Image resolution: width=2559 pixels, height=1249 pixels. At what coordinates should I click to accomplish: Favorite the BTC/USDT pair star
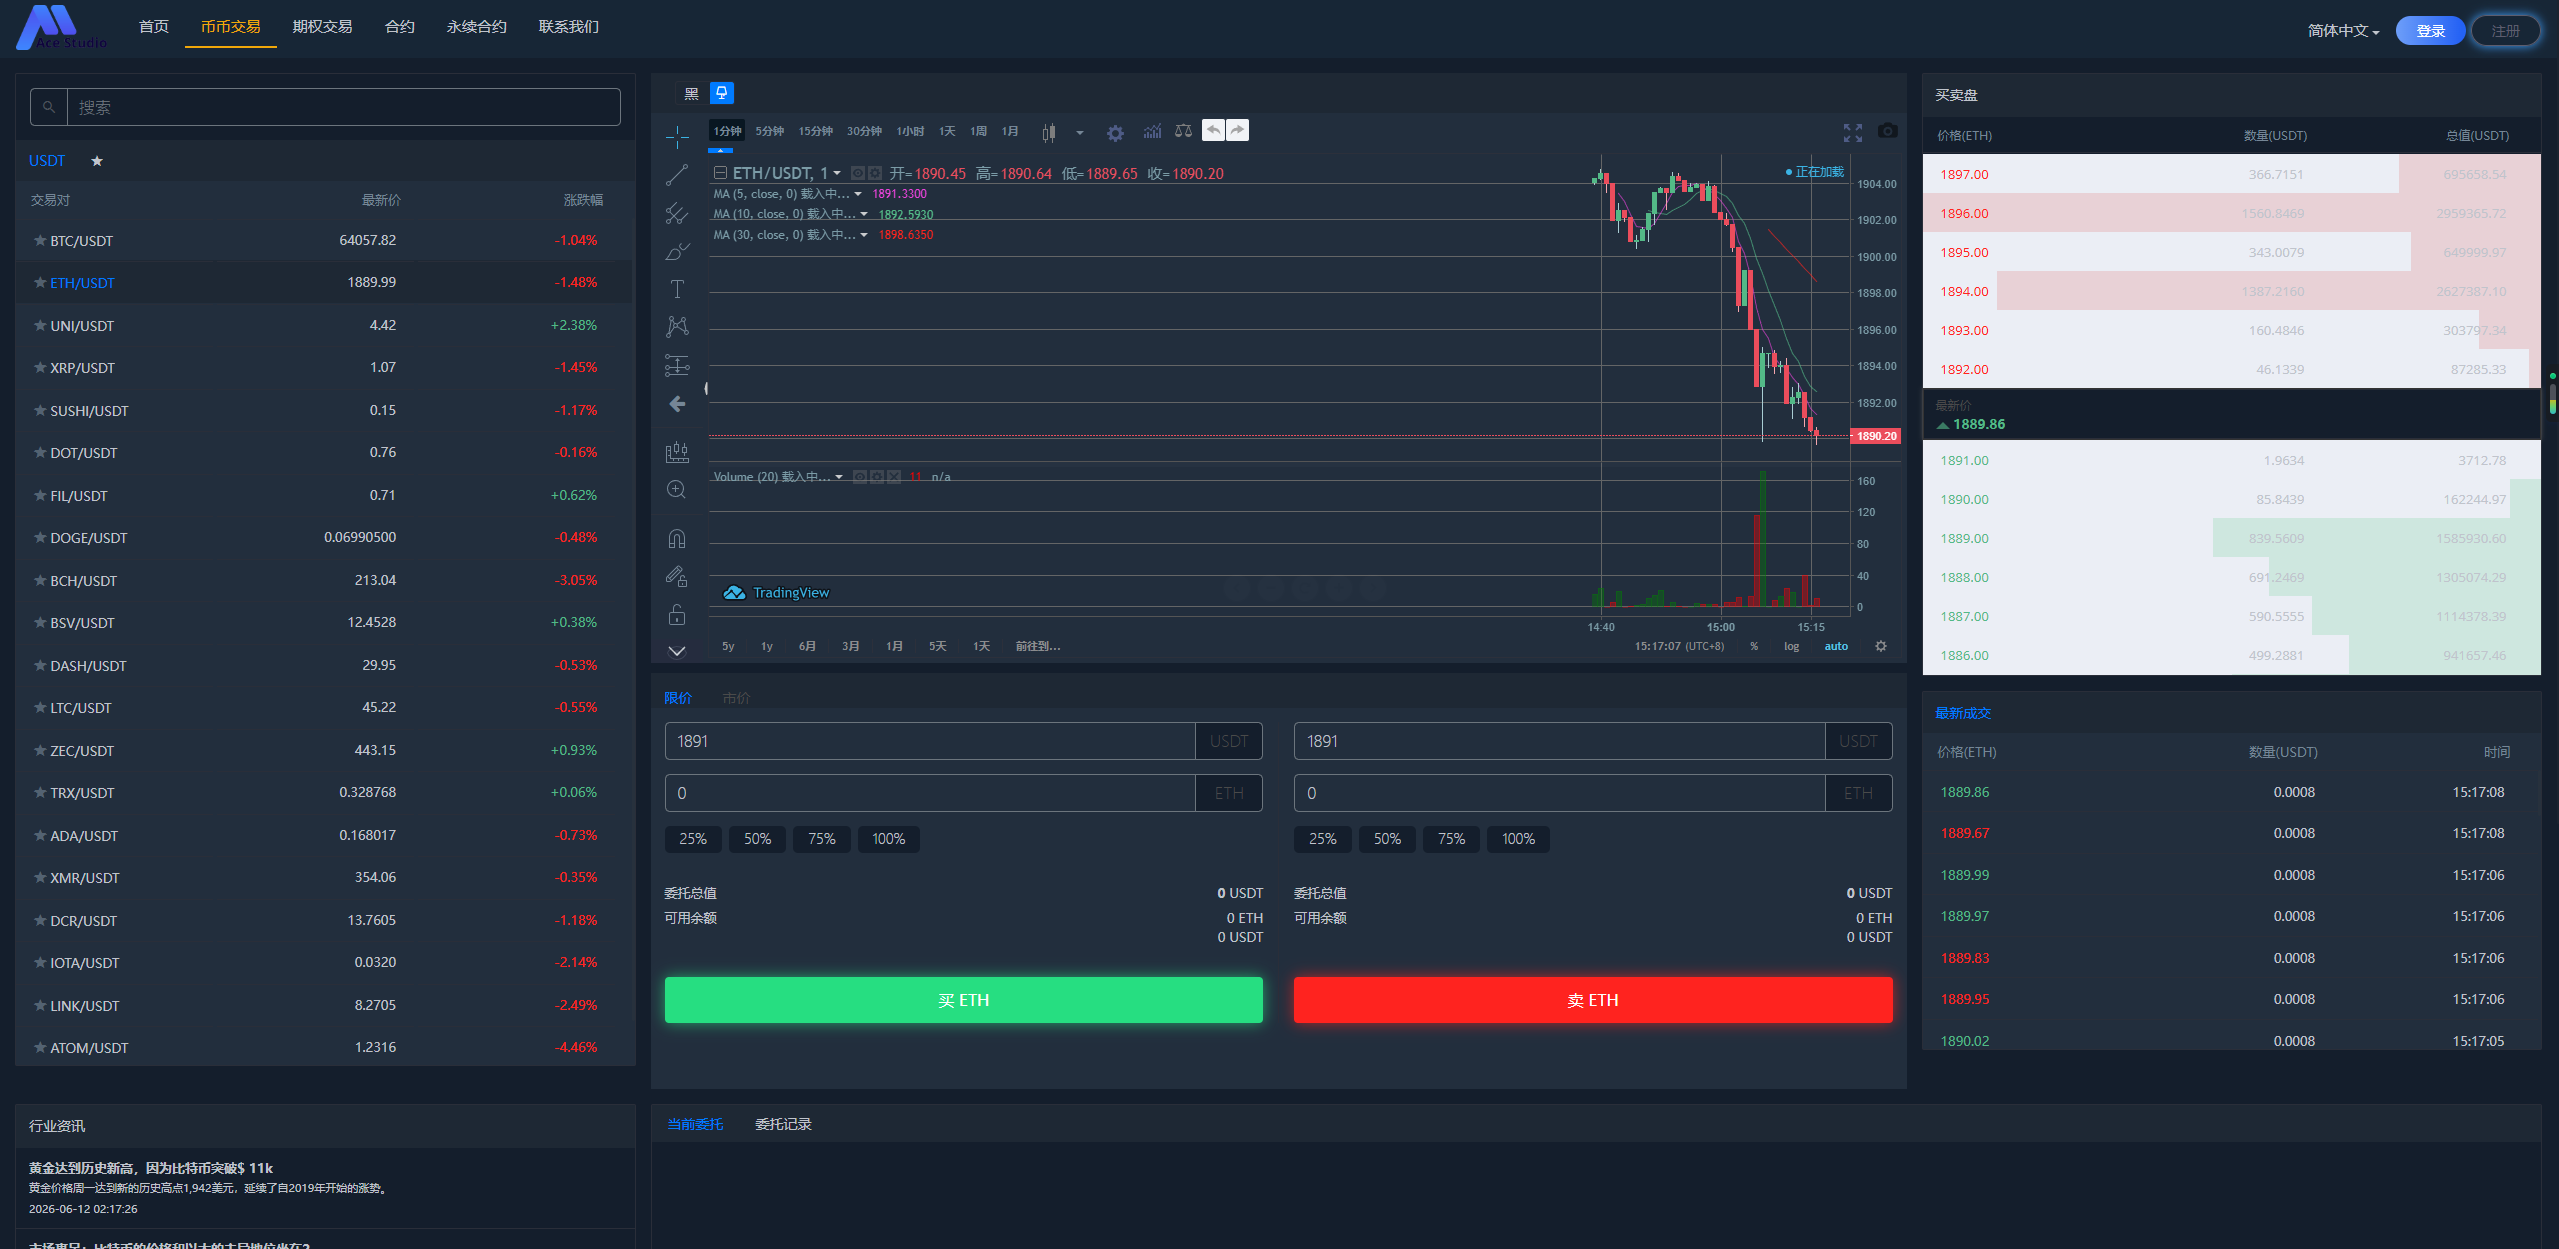(x=40, y=240)
